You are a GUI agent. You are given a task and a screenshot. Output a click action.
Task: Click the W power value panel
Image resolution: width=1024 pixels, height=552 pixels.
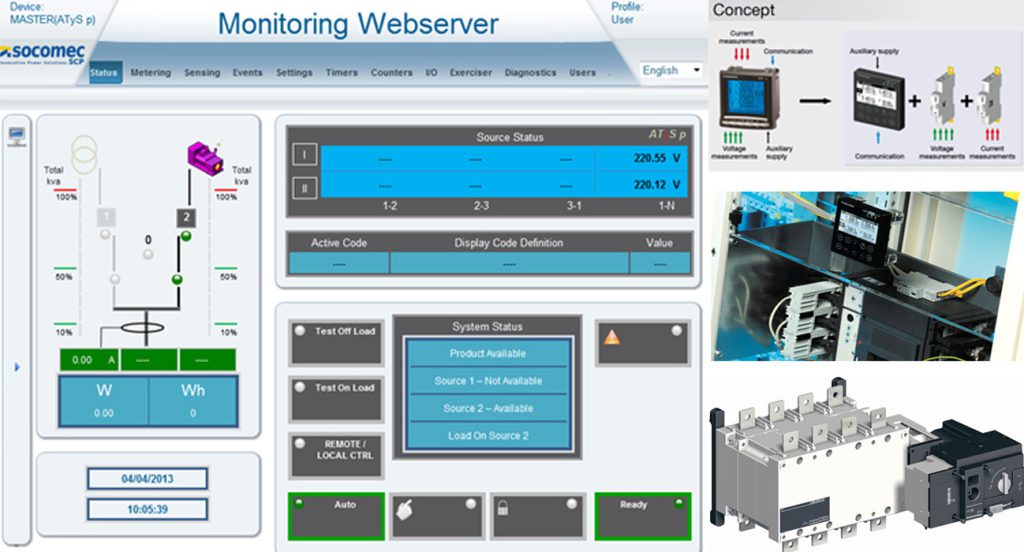(x=104, y=400)
